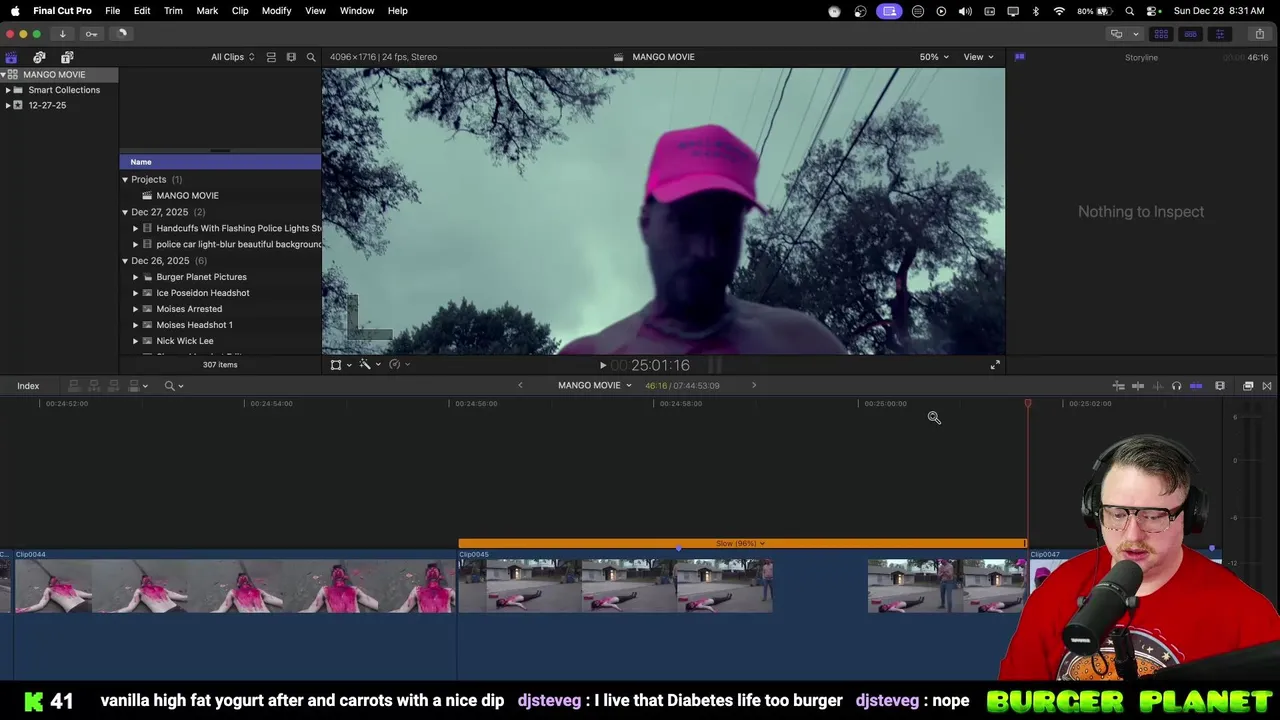The width and height of the screenshot is (1280, 720).
Task: Toggle the Timeline panel visibility
Action: click(1190, 34)
